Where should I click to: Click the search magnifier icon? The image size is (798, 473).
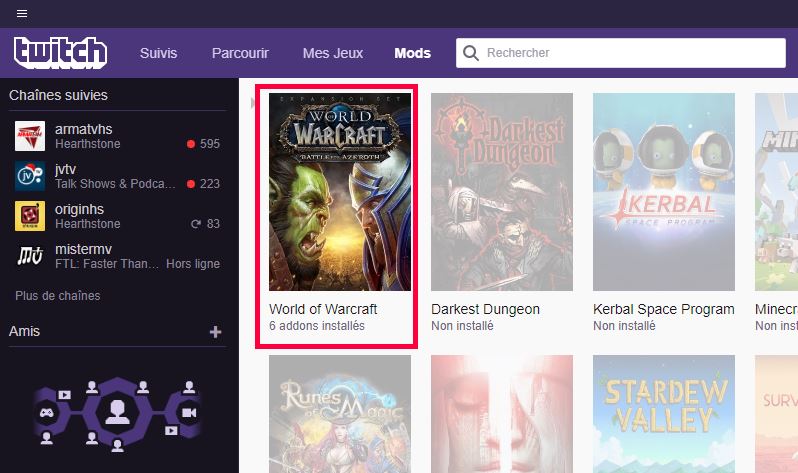pyautogui.click(x=471, y=53)
